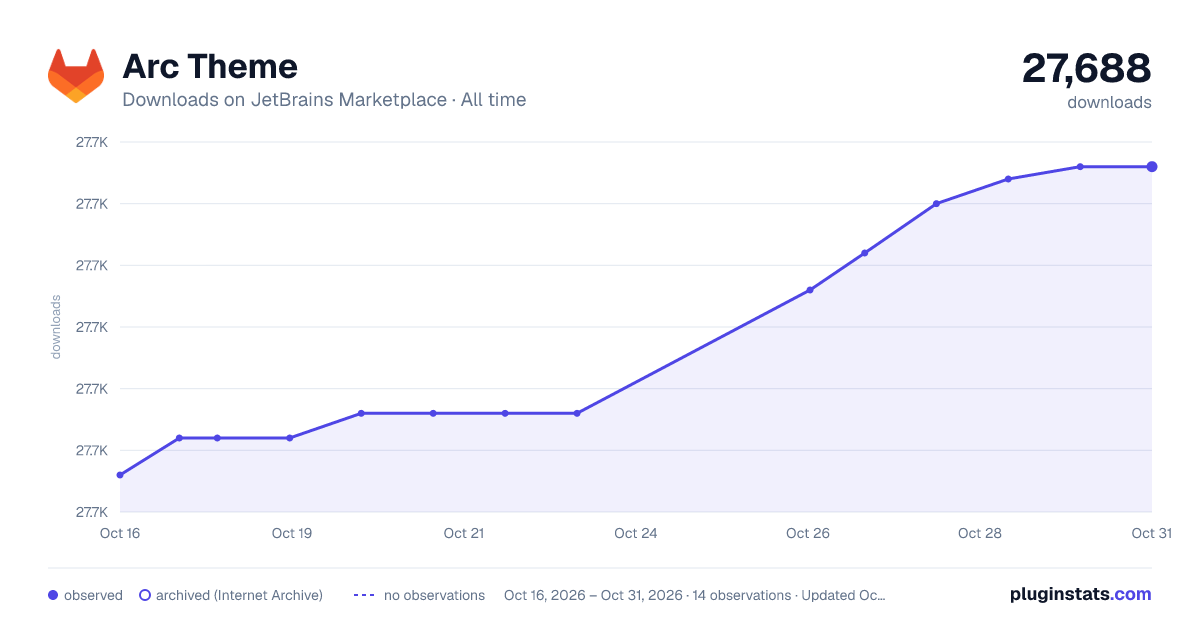
Task: Select the data point directly above Oct 19
Action: pos(290,438)
